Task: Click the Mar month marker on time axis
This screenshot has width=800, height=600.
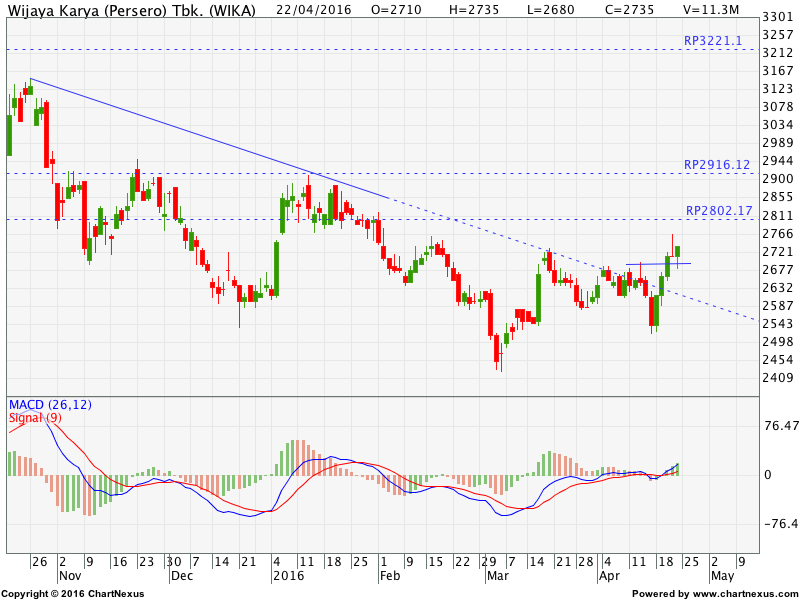Action: [498, 577]
